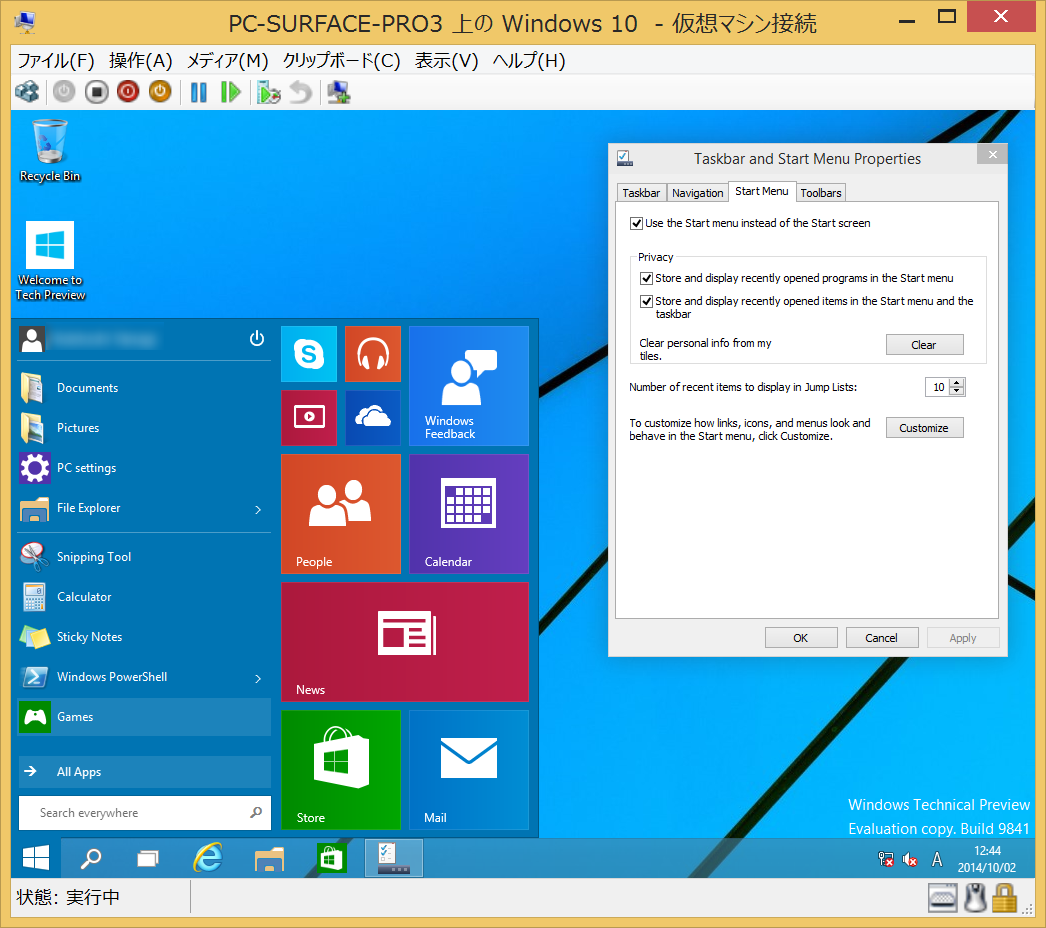Open the メディア(M) menu

227,61
